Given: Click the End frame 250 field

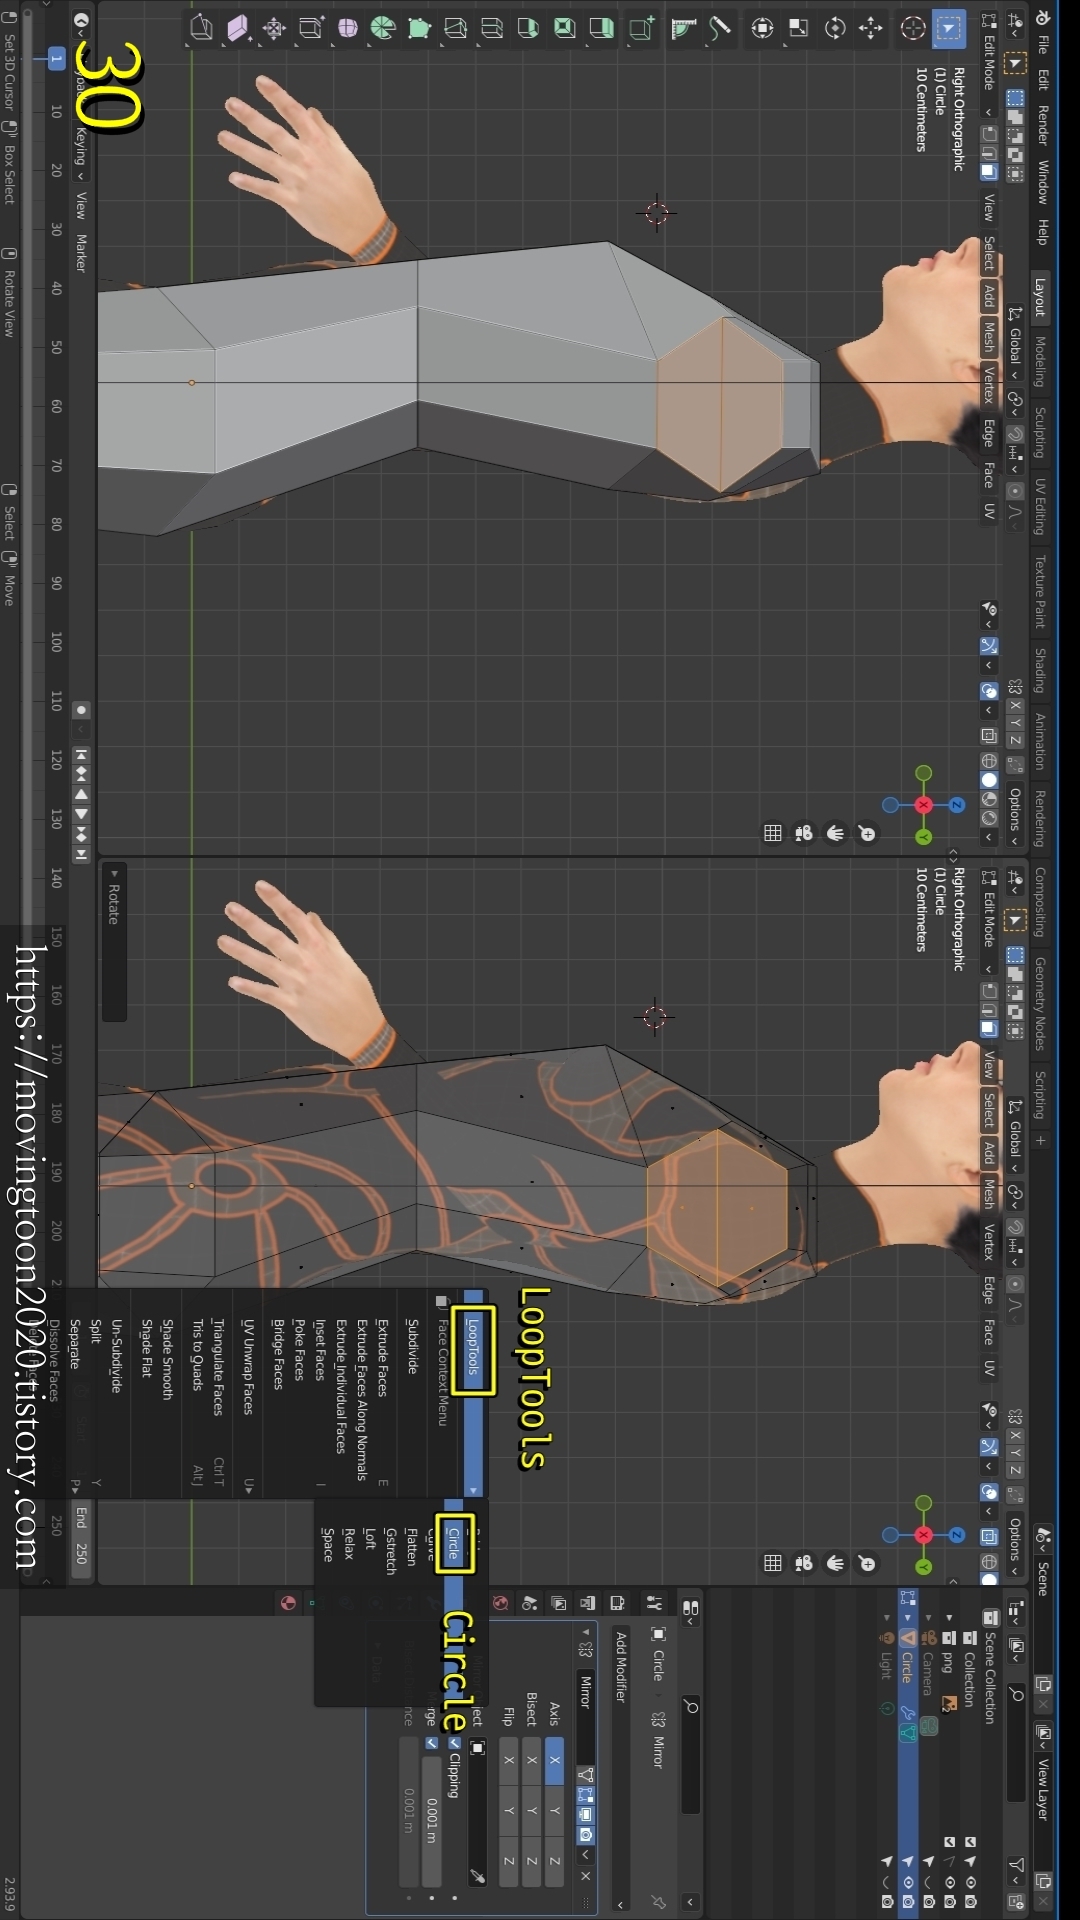Looking at the screenshot, I should tap(81, 1538).
